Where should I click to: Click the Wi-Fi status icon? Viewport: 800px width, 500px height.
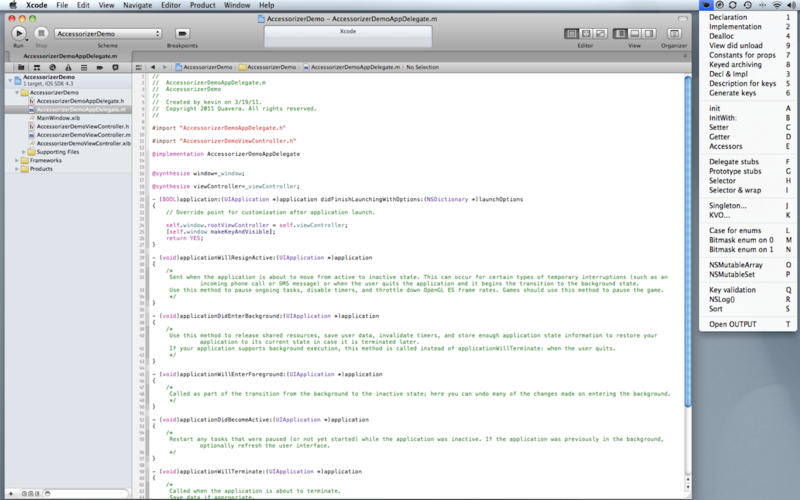(x=777, y=5)
